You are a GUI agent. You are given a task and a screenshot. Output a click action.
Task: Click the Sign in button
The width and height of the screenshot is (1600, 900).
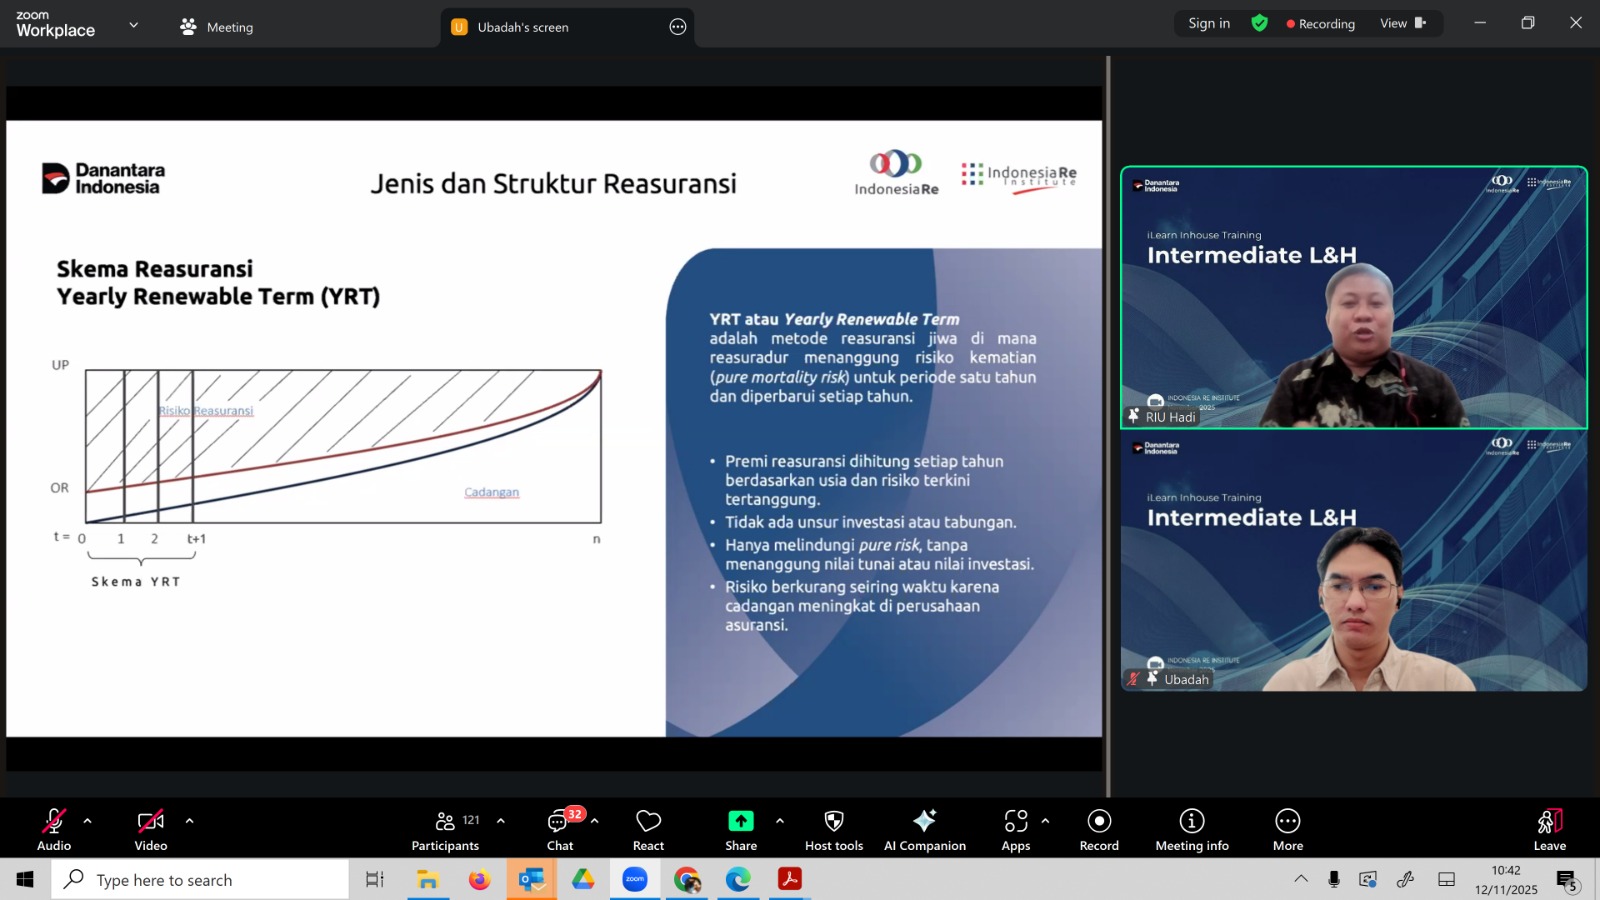[1209, 23]
